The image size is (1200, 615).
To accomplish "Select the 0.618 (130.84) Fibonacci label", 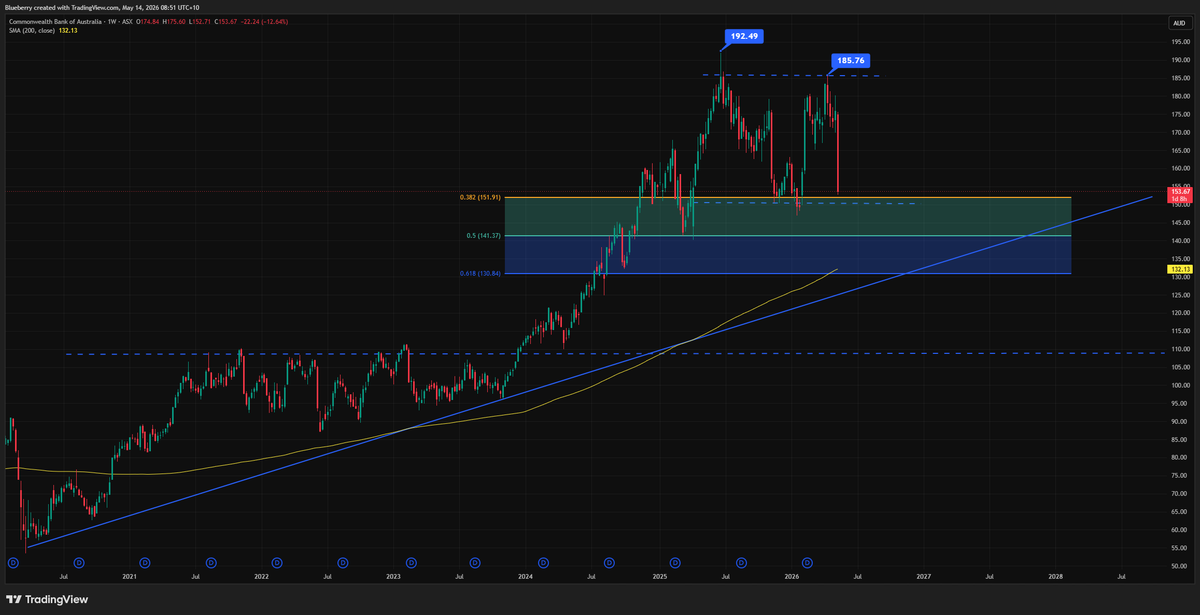I will click(479, 273).
